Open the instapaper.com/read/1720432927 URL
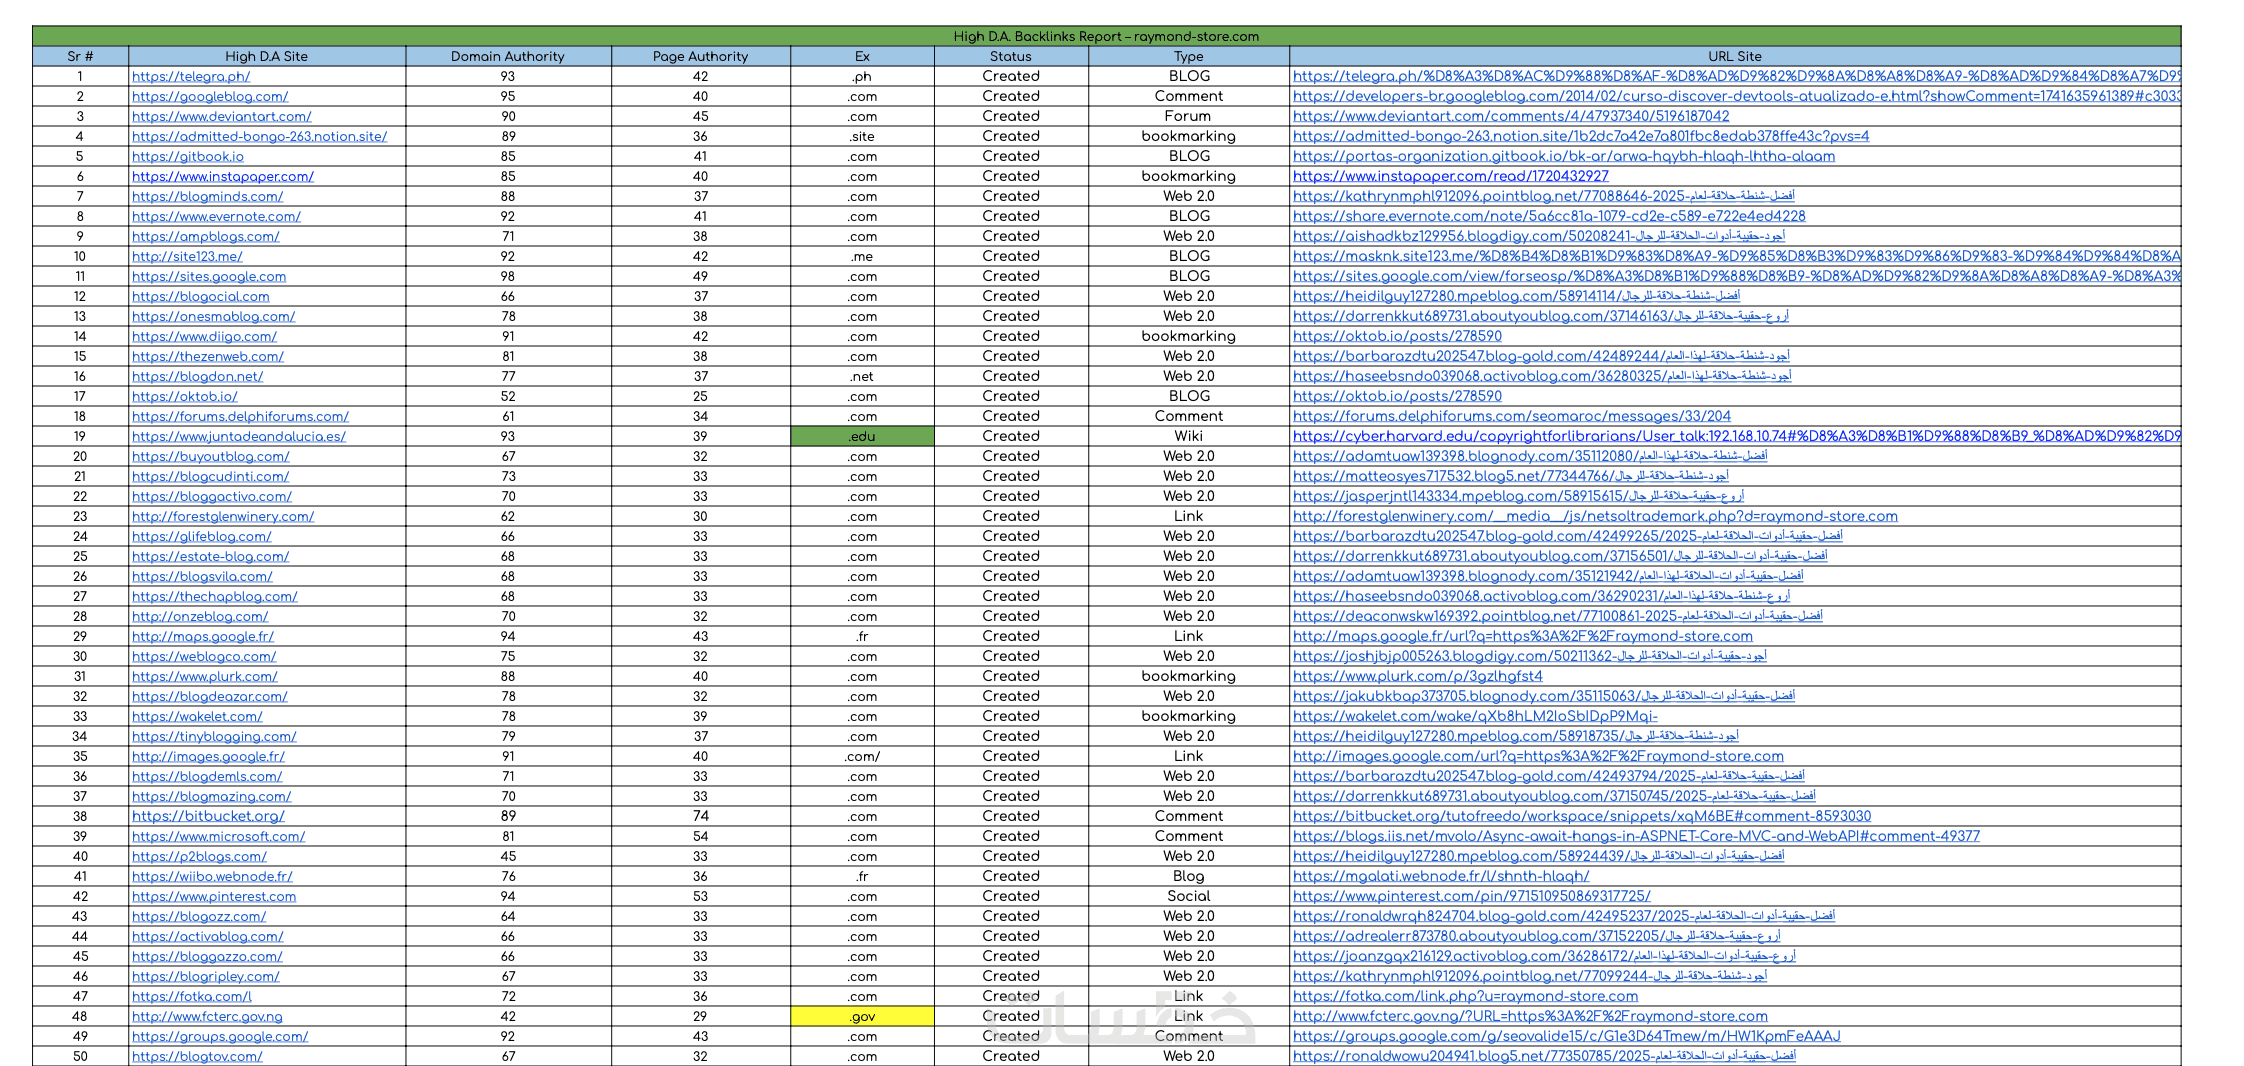 [1451, 176]
